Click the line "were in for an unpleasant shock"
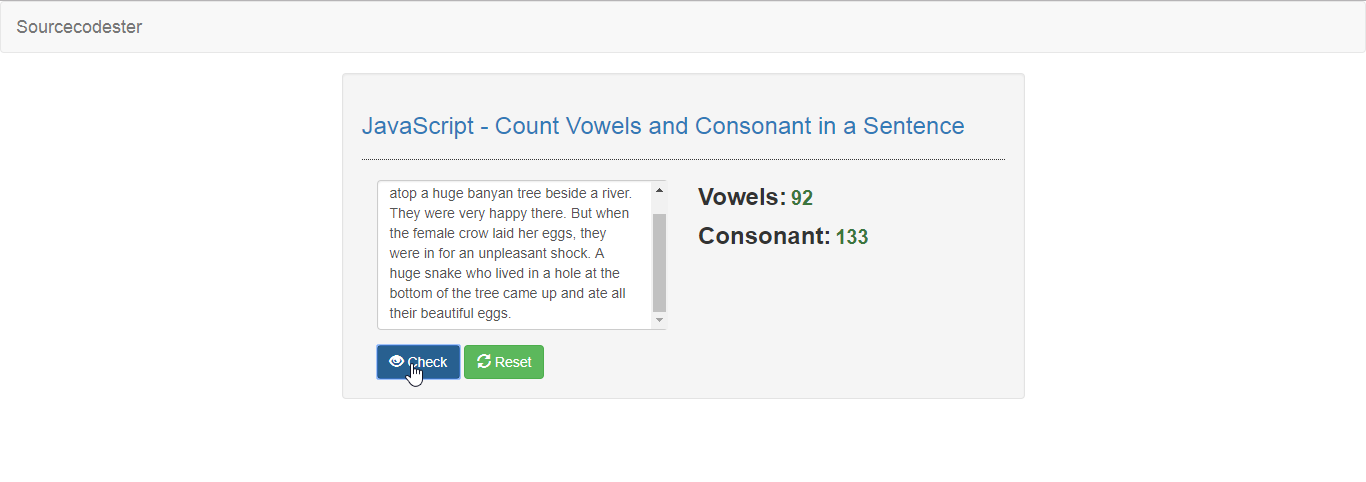Screen dimensions: 1366x482 [497, 253]
